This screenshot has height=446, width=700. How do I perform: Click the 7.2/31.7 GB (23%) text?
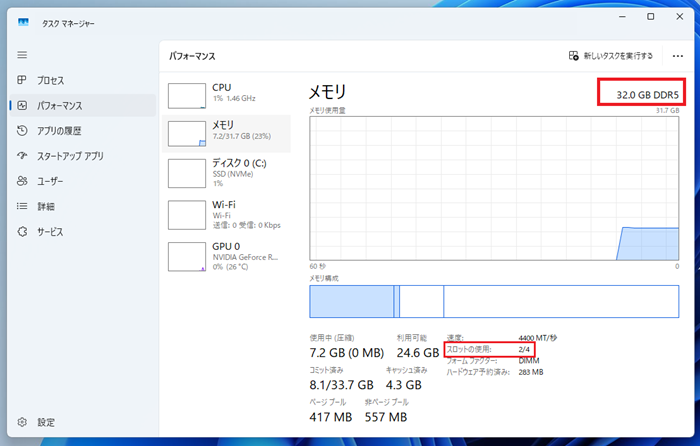(242, 136)
